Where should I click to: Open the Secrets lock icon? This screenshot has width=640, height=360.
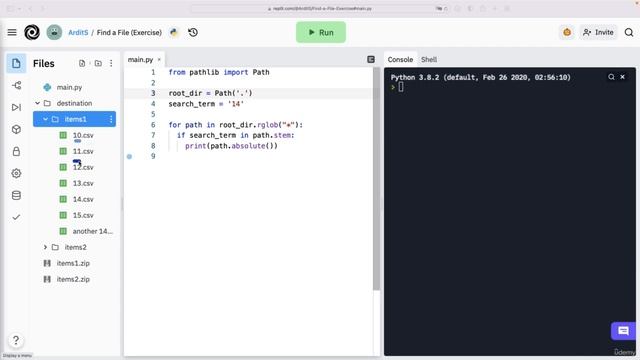coord(16,151)
